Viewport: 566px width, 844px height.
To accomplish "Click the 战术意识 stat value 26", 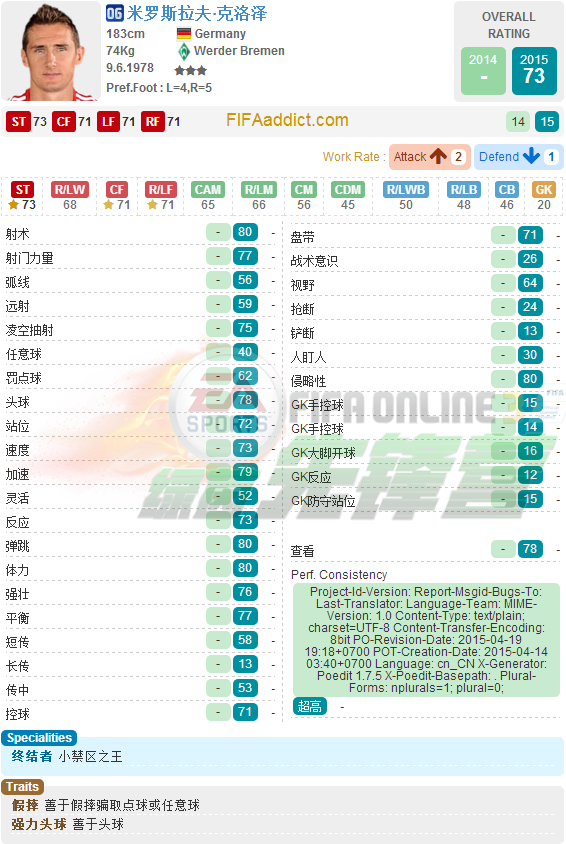I will click(x=530, y=259).
